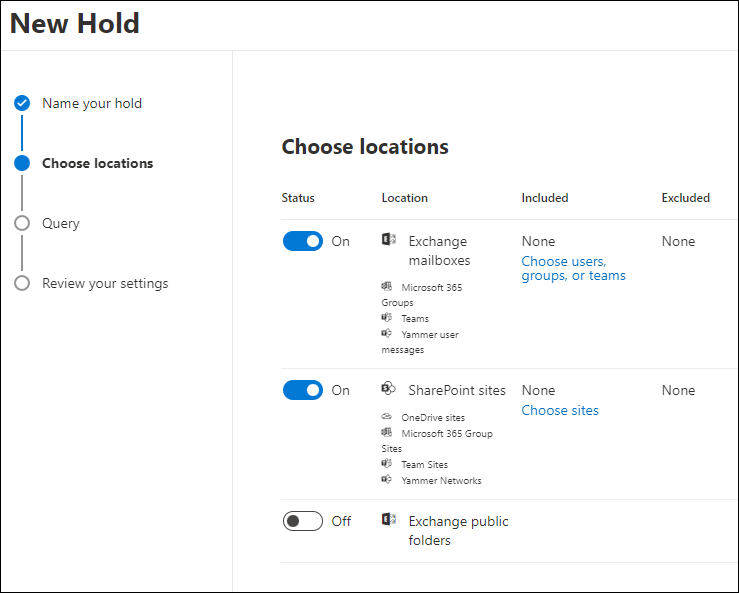Go back to Name your hold step
This screenshot has height=593, width=739.
92,103
